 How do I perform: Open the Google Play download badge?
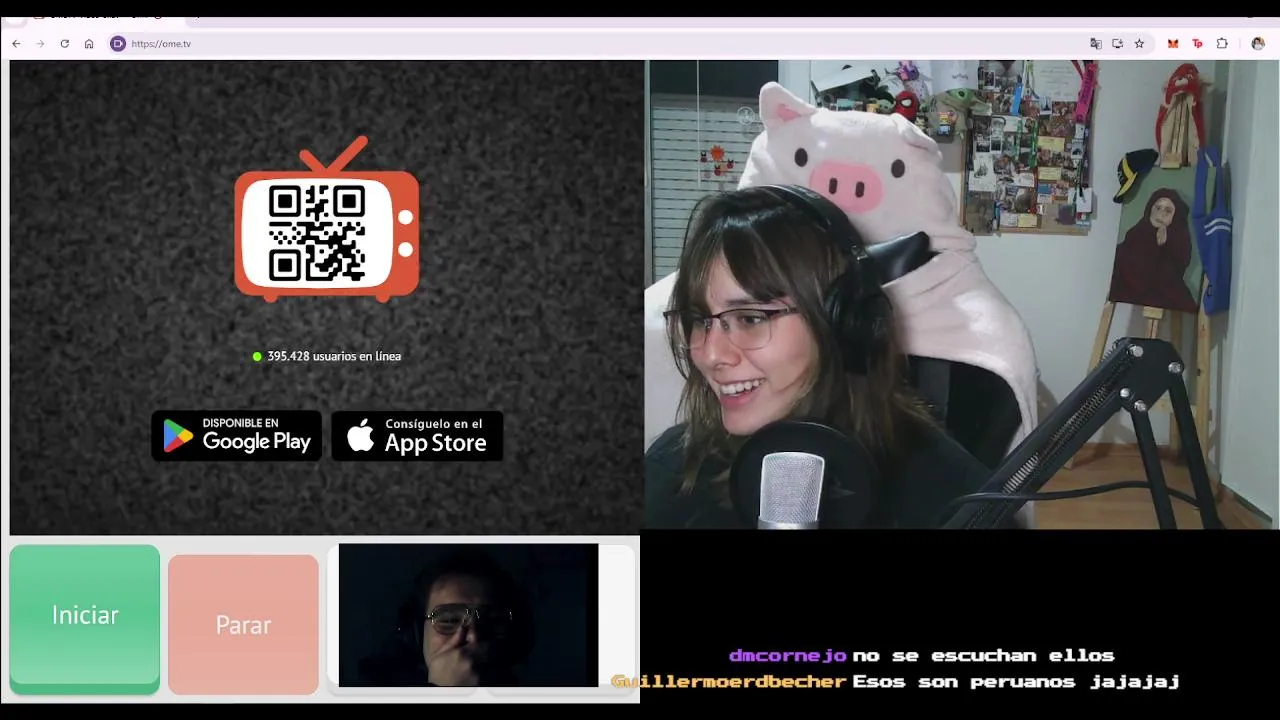point(237,436)
